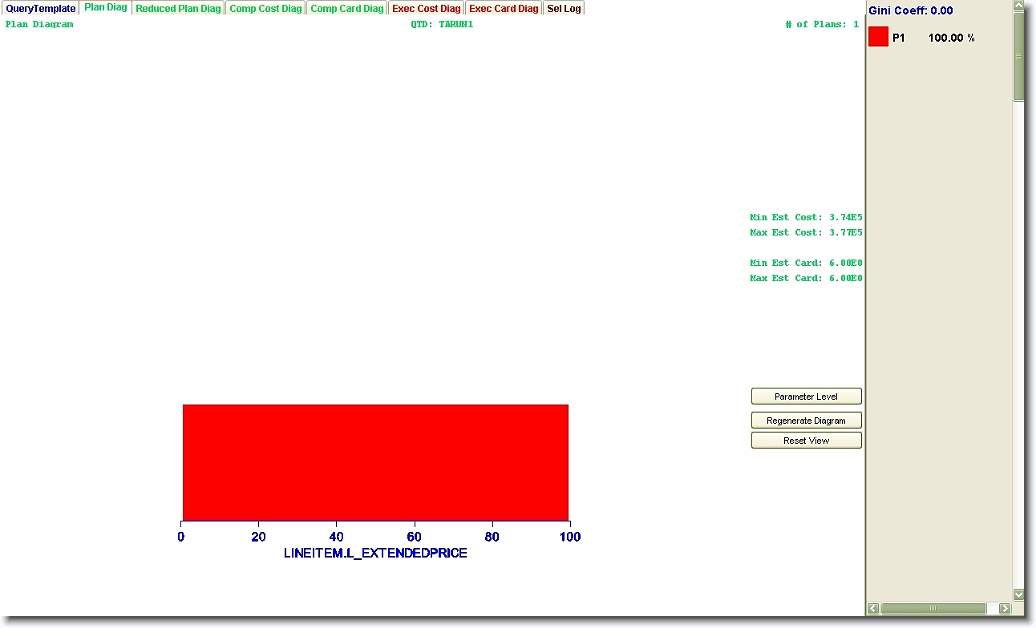Click the red plan region in the diagram
The width and height of the screenshot is (1036, 628).
[x=375, y=462]
